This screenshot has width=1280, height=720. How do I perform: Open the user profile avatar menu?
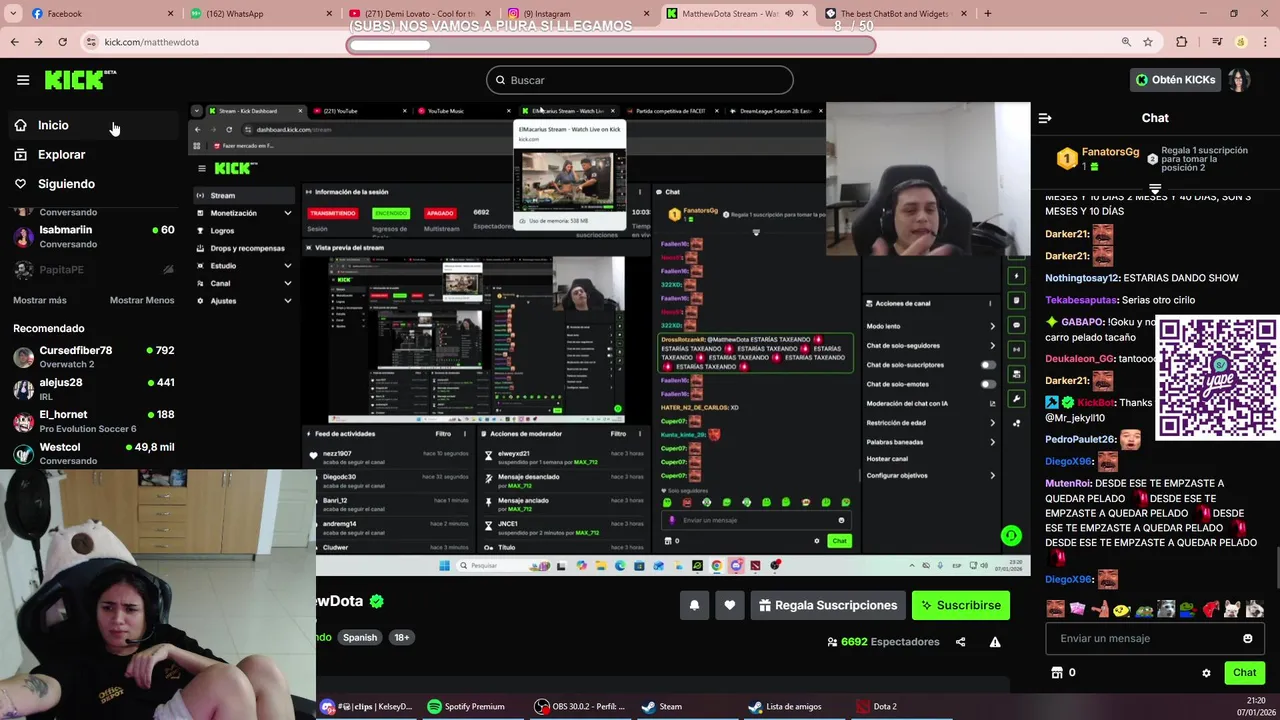(1239, 80)
